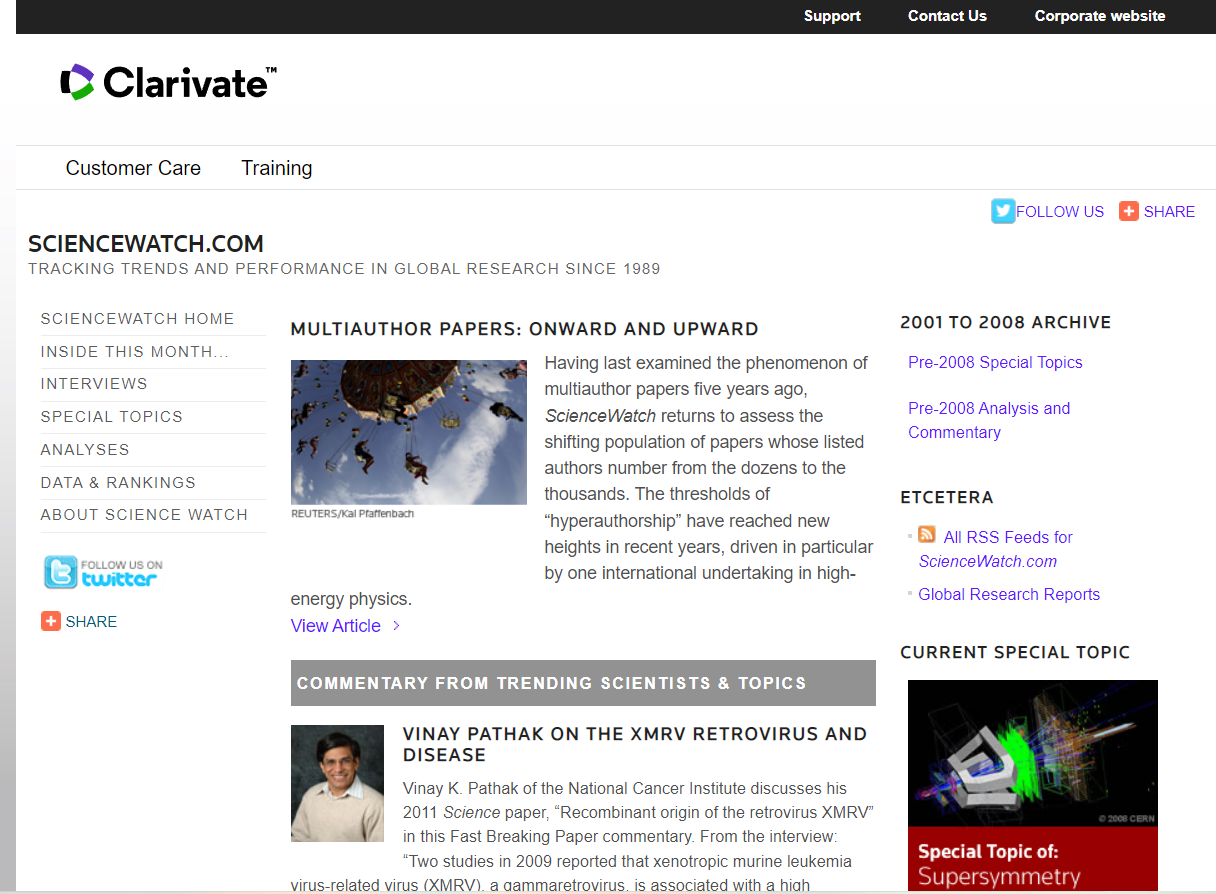
Task: Click the FOLLOW US link in header
Action: 1060,212
